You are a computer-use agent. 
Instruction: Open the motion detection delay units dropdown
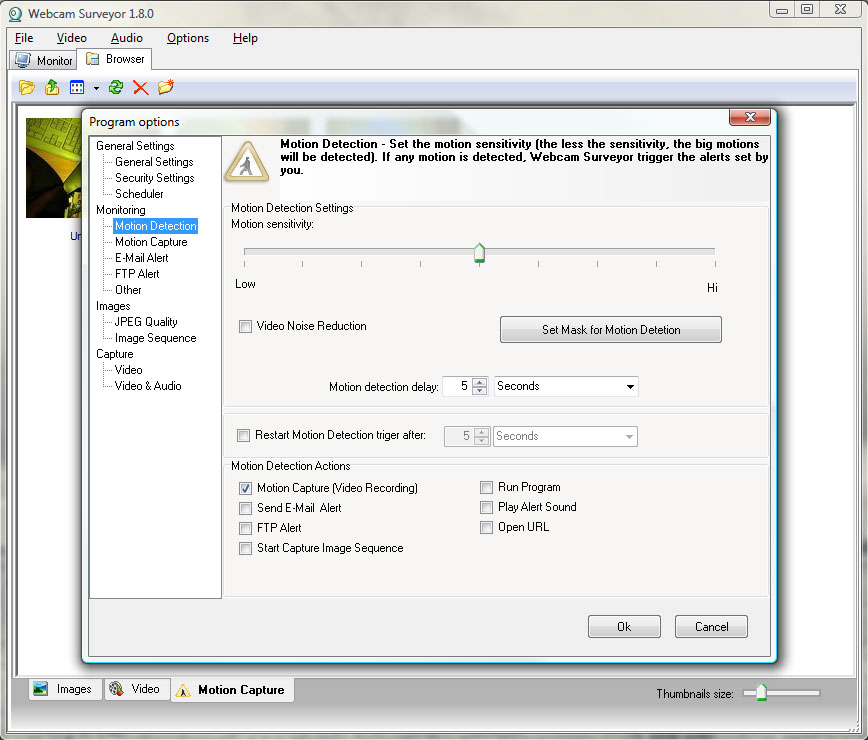coord(566,386)
